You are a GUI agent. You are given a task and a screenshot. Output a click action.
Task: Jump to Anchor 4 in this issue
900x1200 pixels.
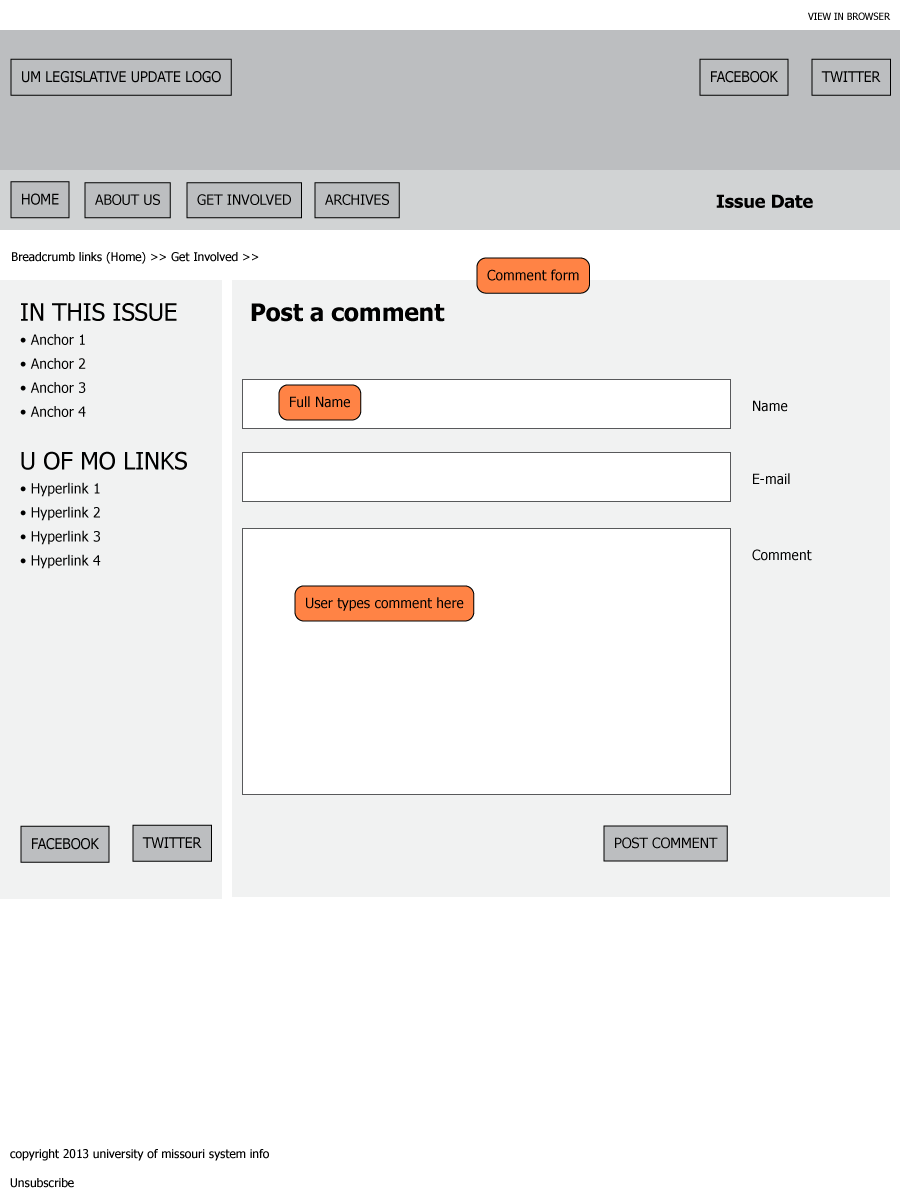[x=58, y=412]
